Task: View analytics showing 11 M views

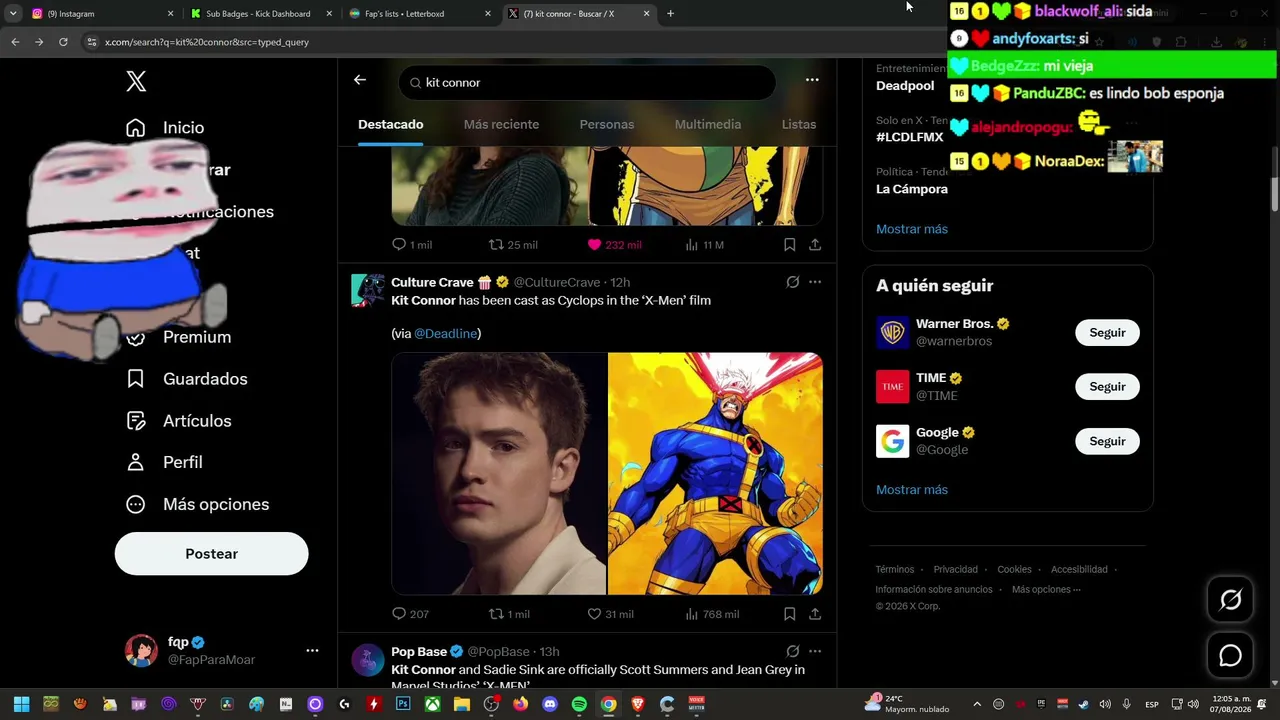Action: pos(704,245)
